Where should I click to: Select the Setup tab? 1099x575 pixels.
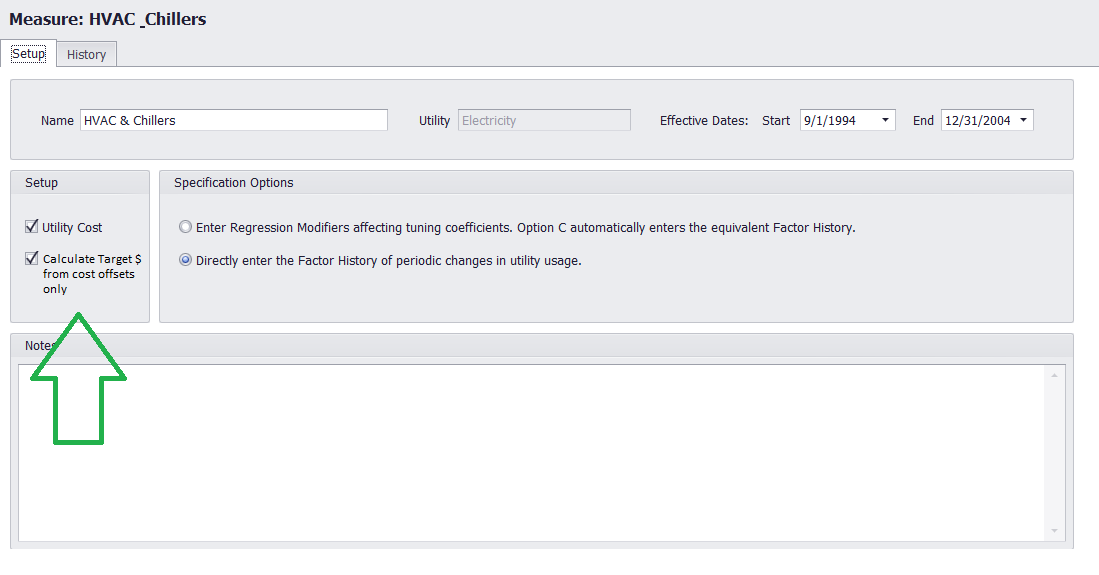29,53
